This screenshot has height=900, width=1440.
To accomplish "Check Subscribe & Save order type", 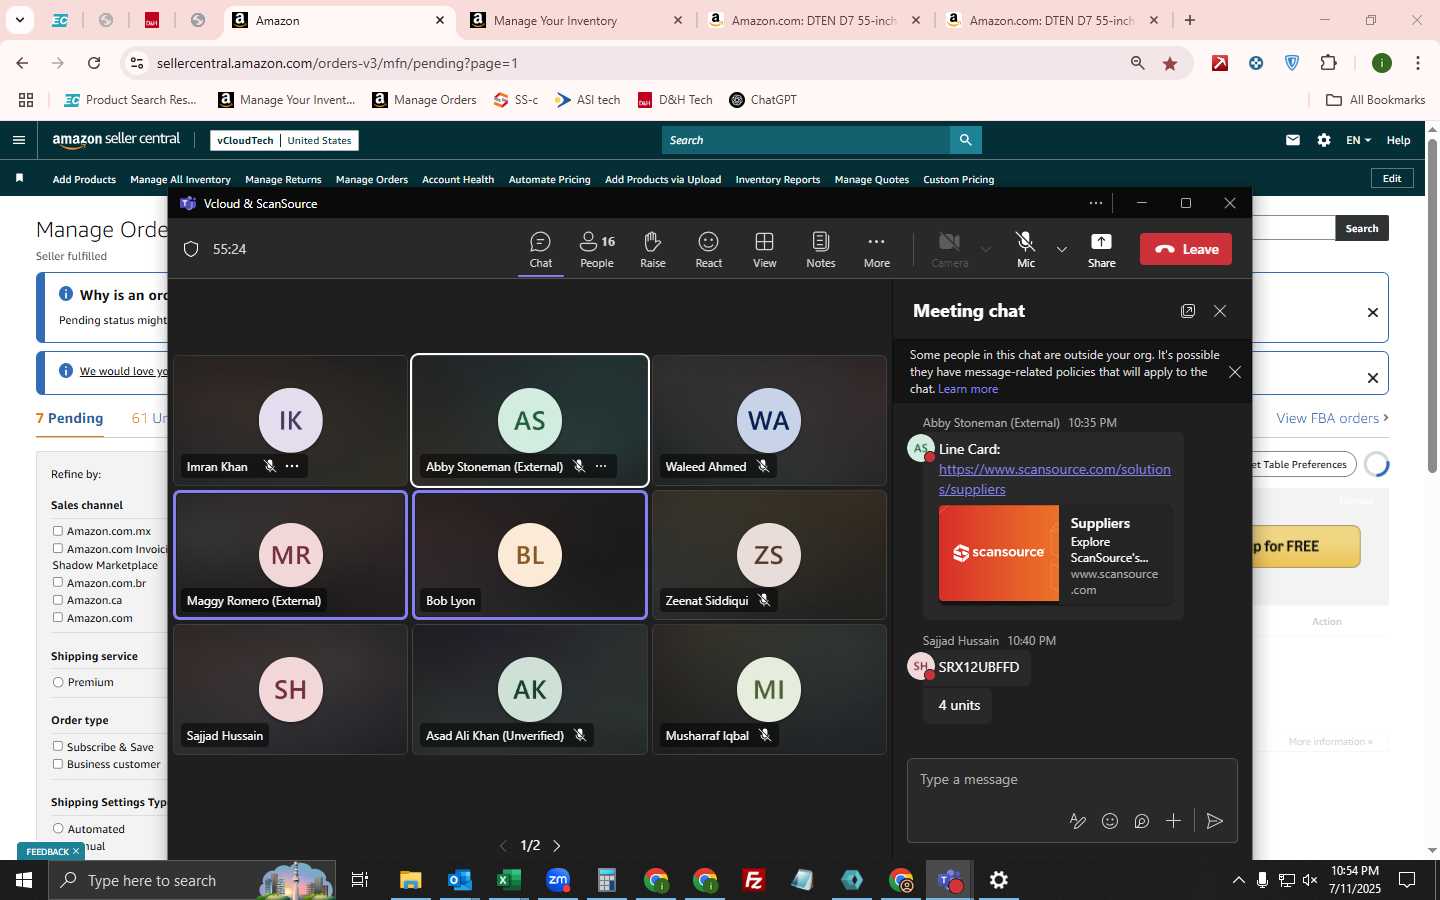I will [x=58, y=746].
